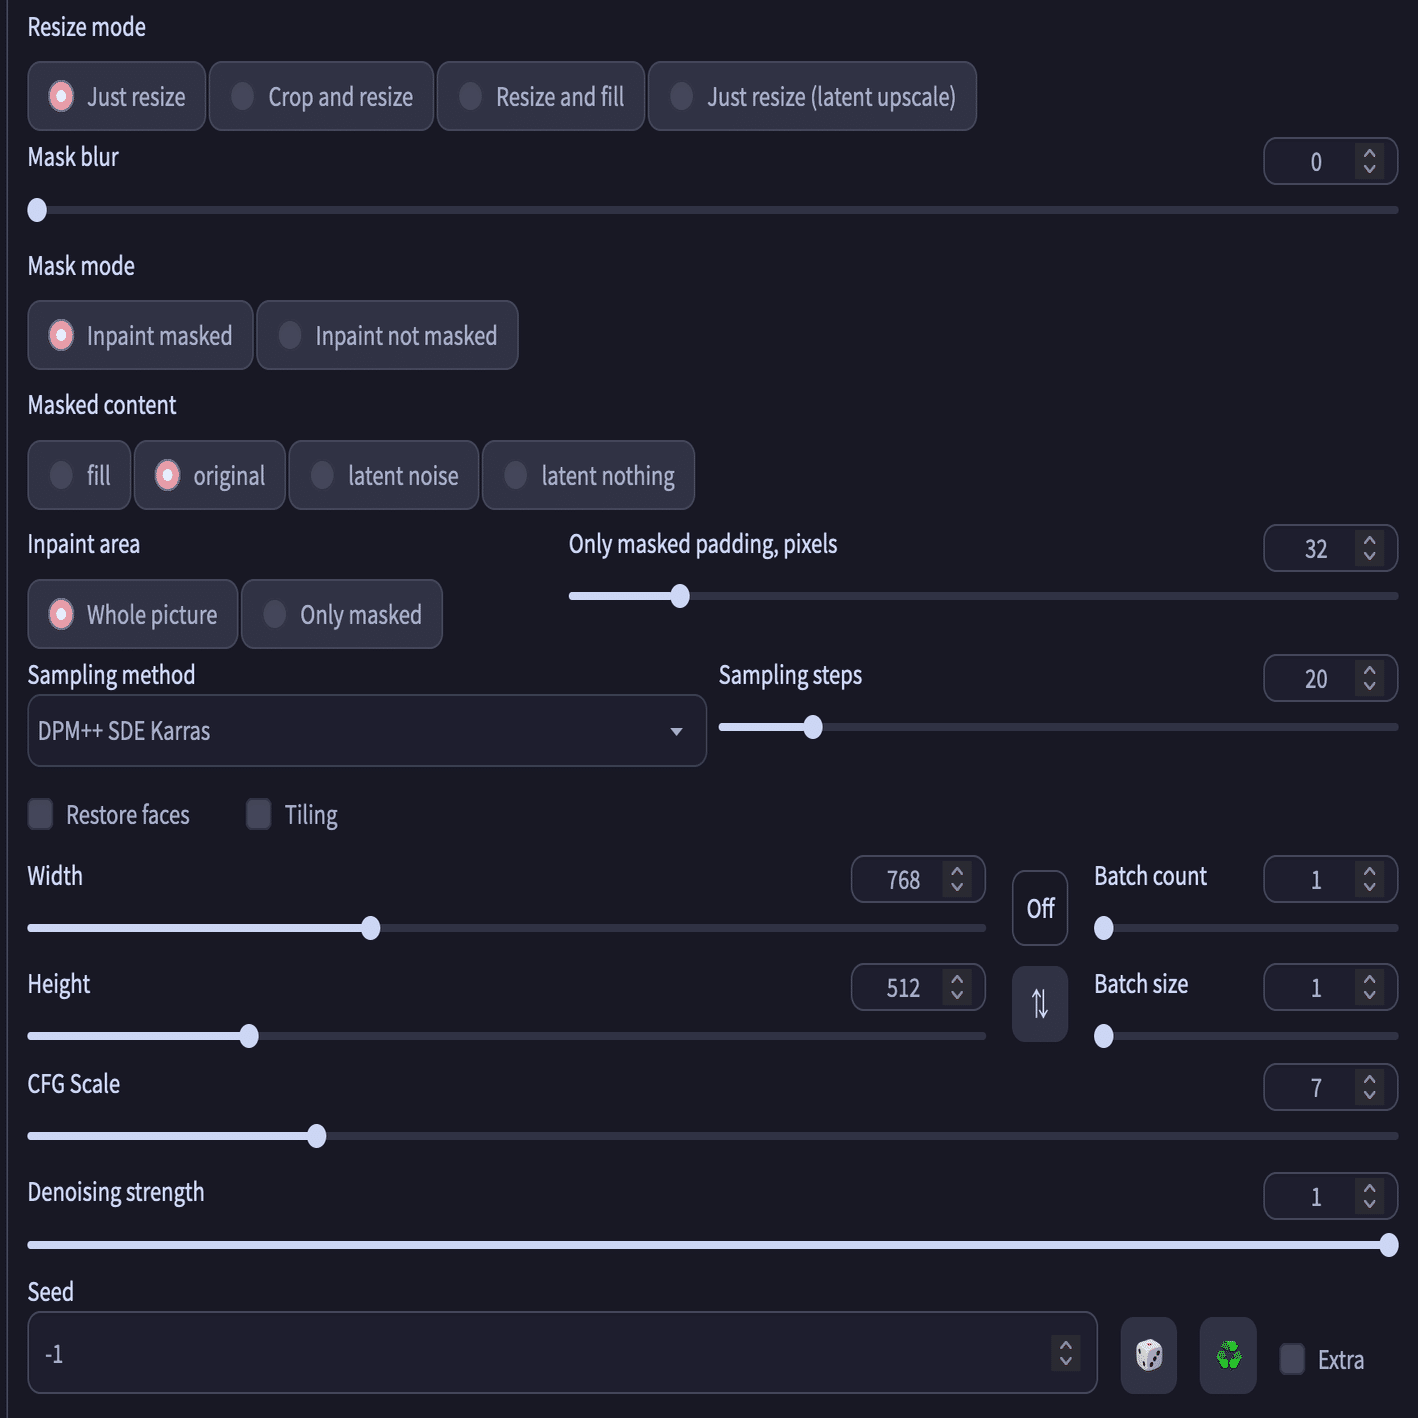Select Inpaint not masked mode
This screenshot has height=1418, width=1418.
coord(387,335)
